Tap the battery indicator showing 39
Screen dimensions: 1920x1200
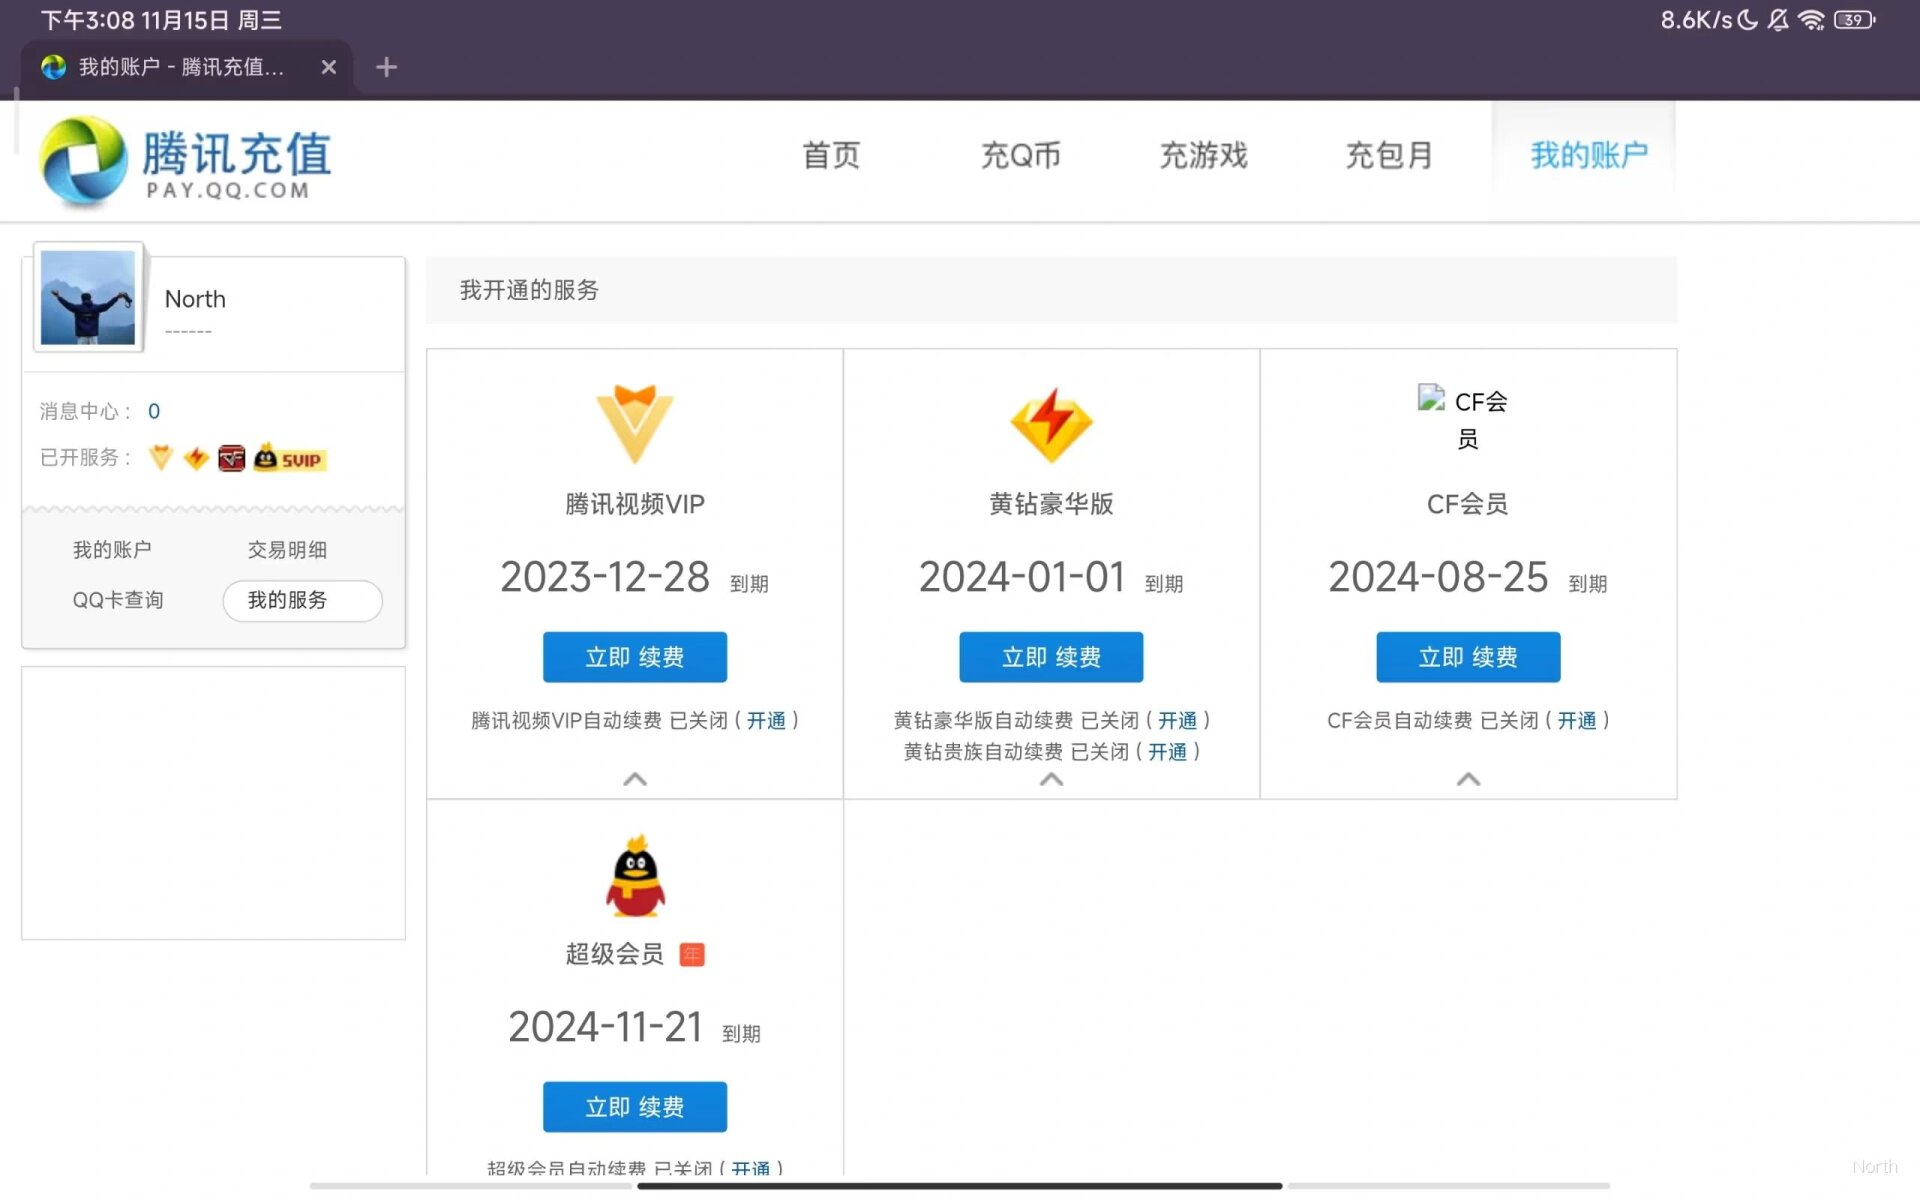click(x=1855, y=20)
